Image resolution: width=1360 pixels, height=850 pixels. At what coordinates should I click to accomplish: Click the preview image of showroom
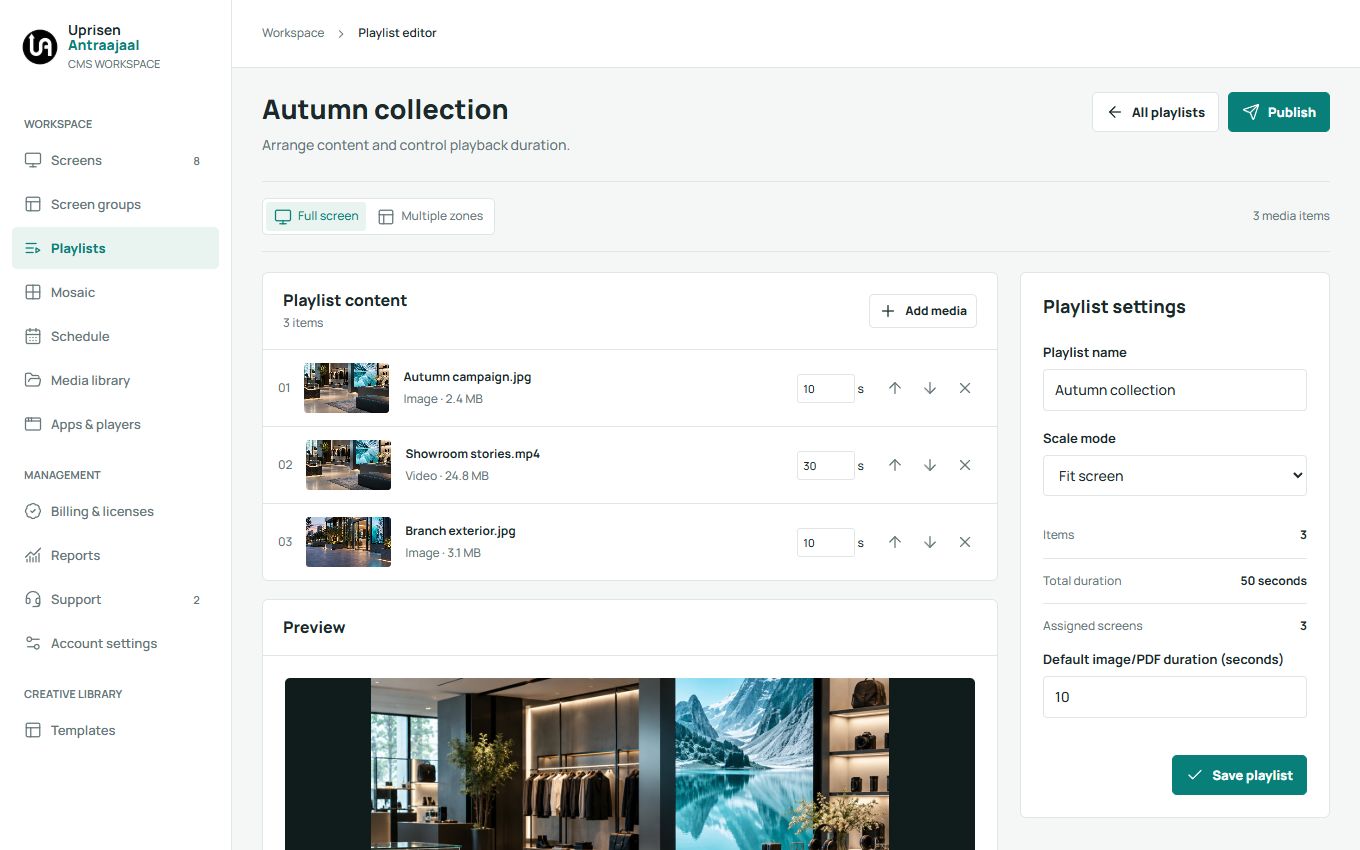tap(630, 764)
